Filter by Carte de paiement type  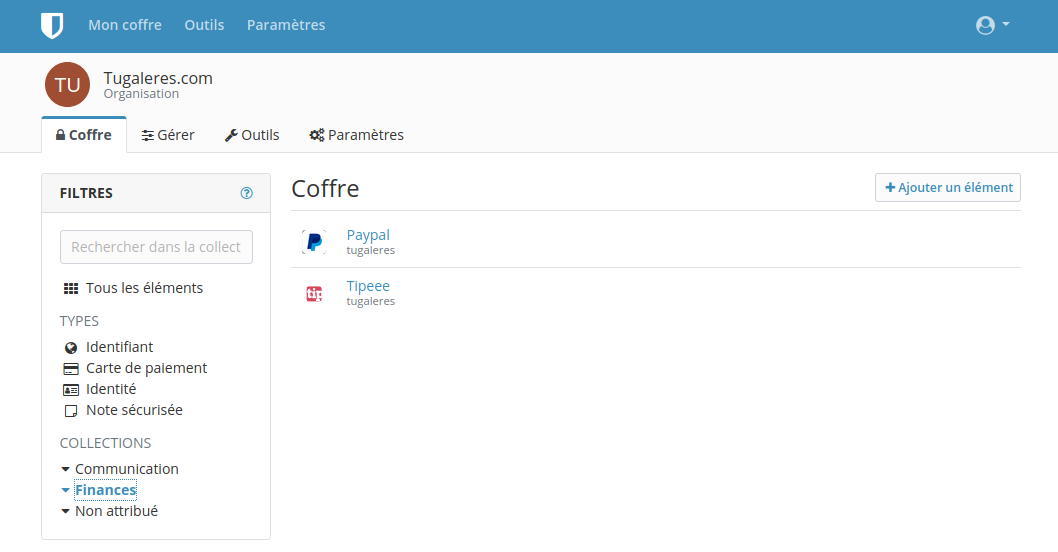pos(146,368)
